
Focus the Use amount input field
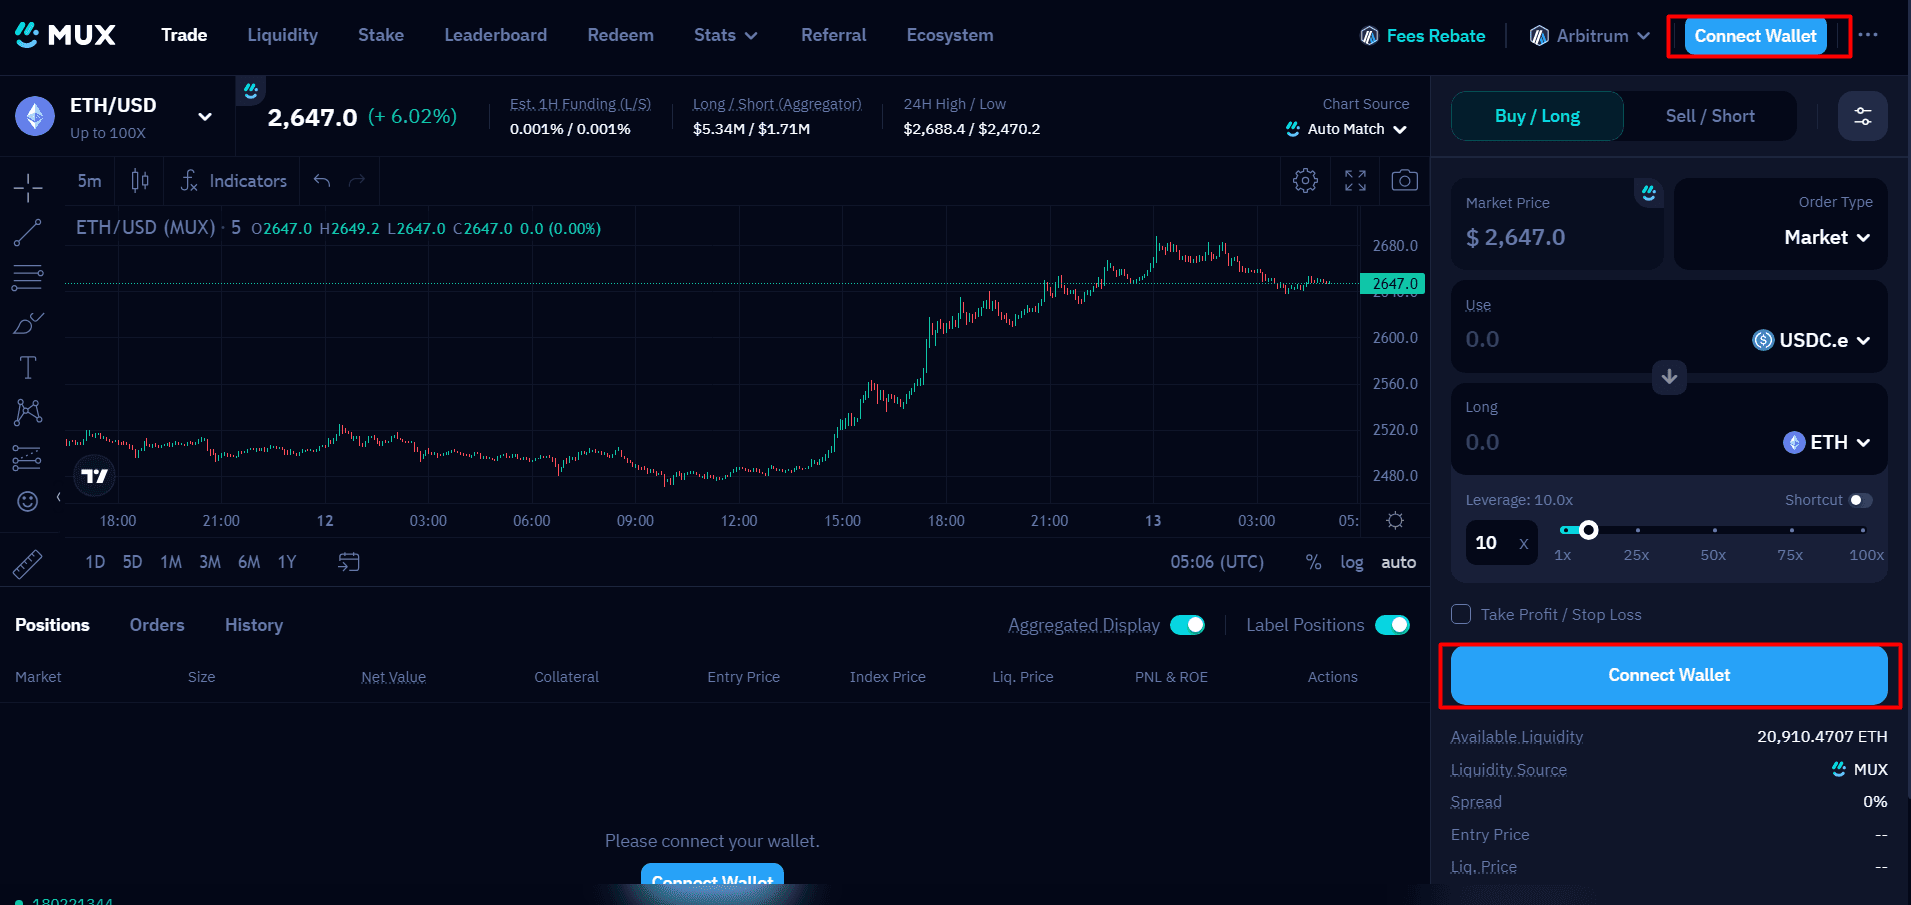coord(1600,339)
